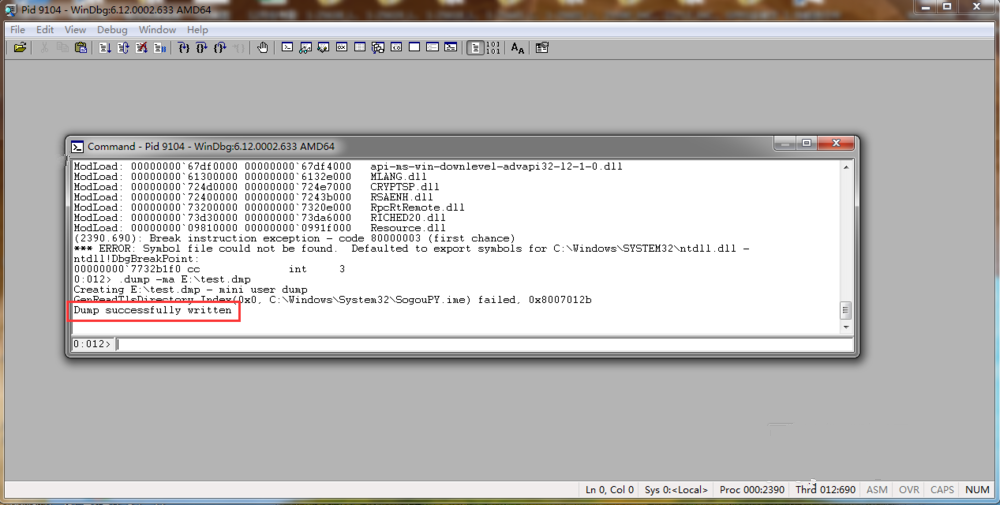Viewport: 1000px width, 505px height.
Task: Open the Debug menu
Action: pos(112,29)
